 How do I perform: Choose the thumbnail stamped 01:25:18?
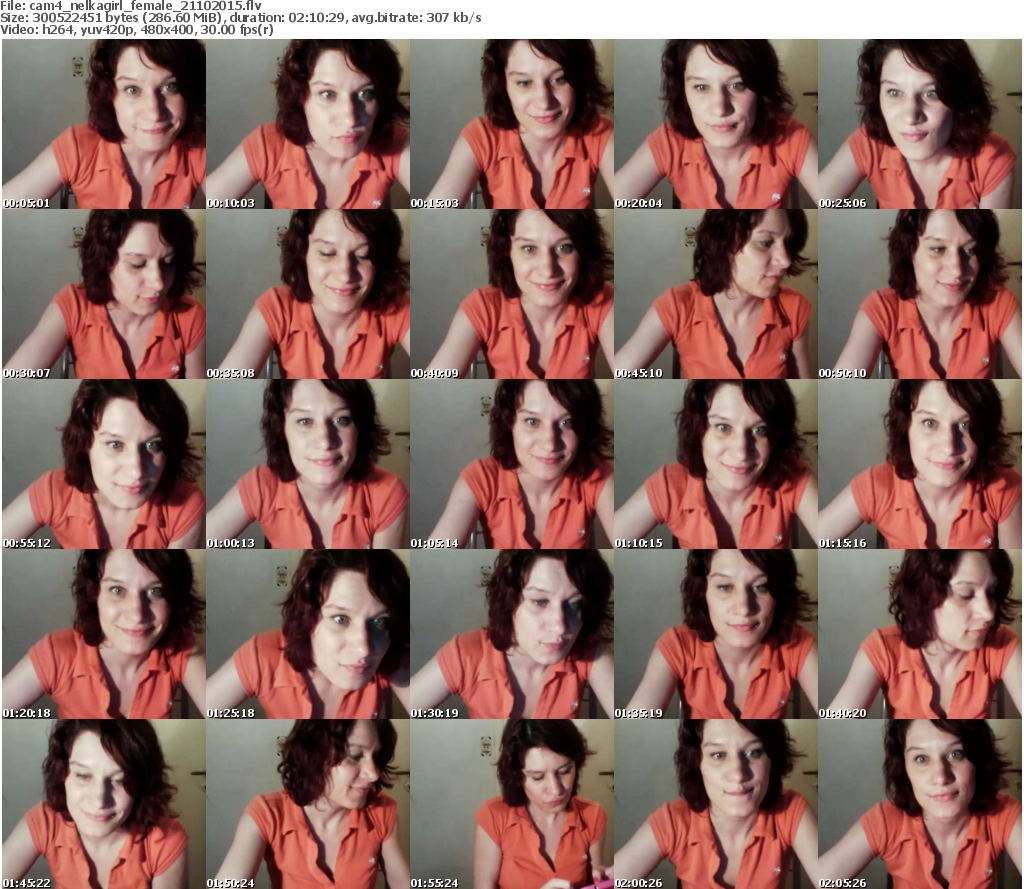click(308, 634)
